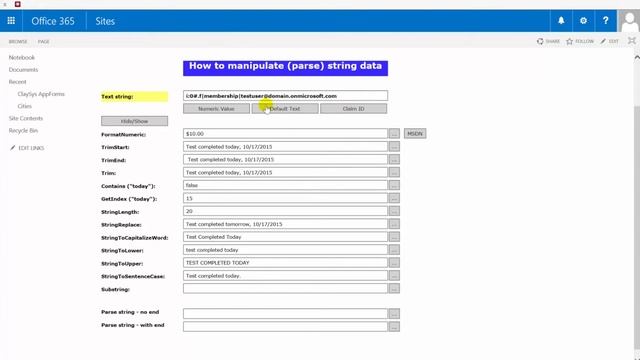Click the StringToUpper value field
The height and width of the screenshot is (360, 640).
click(x=285, y=263)
